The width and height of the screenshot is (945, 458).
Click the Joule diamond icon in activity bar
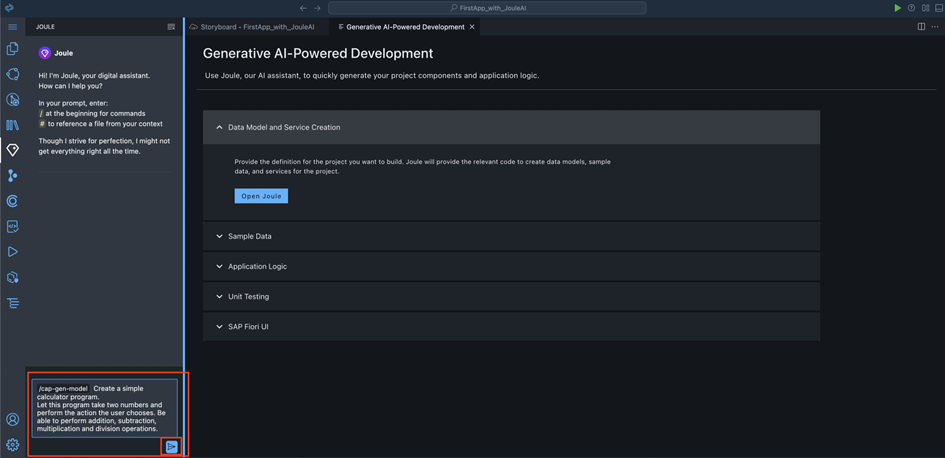coord(12,150)
